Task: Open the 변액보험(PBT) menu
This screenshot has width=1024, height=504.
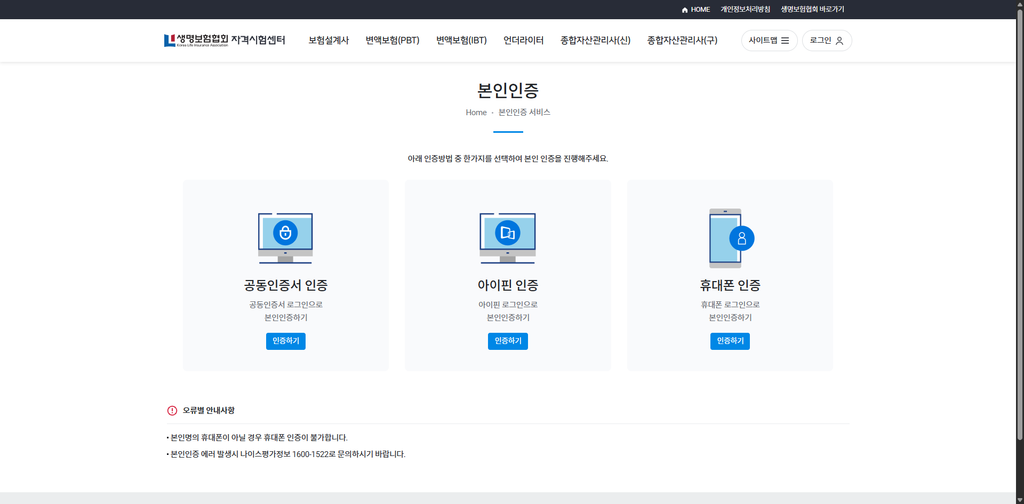Action: coord(392,40)
